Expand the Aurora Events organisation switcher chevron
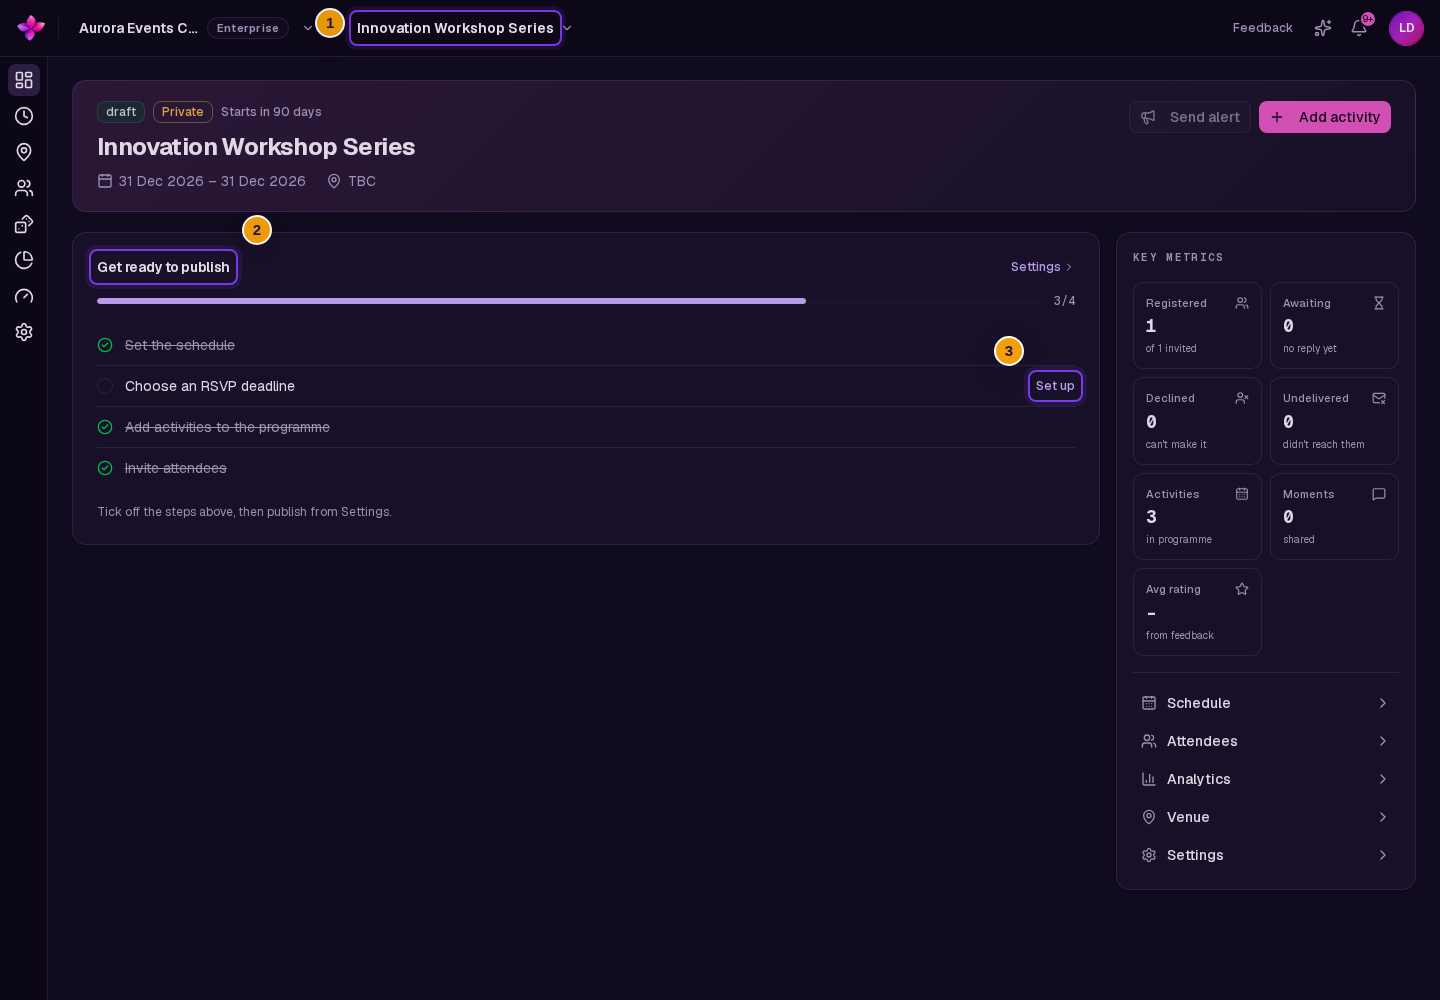This screenshot has height=1000, width=1440. pyautogui.click(x=308, y=28)
